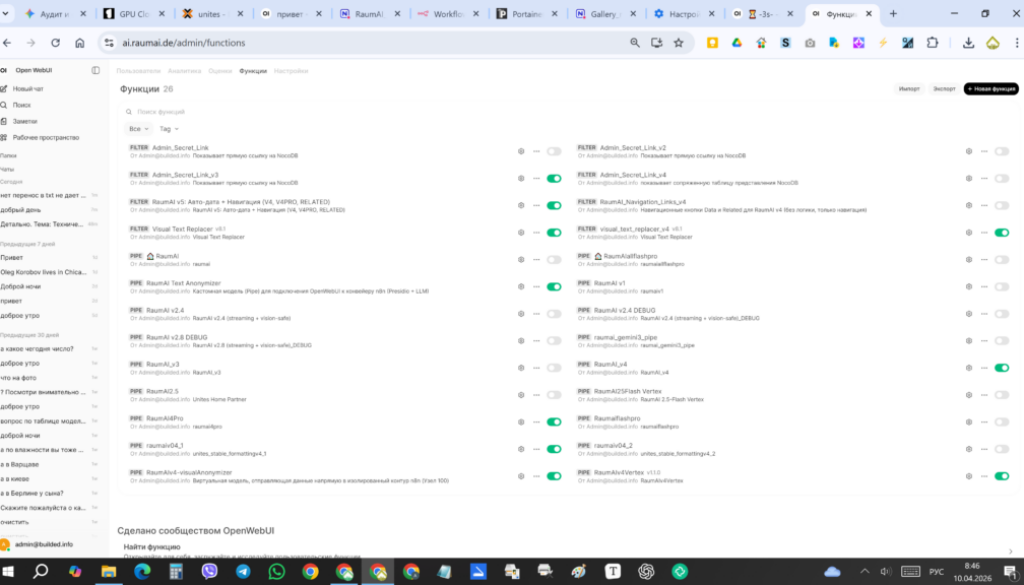Open the Все type filter dropdown
The image size is (1024, 585).
(x=138, y=129)
